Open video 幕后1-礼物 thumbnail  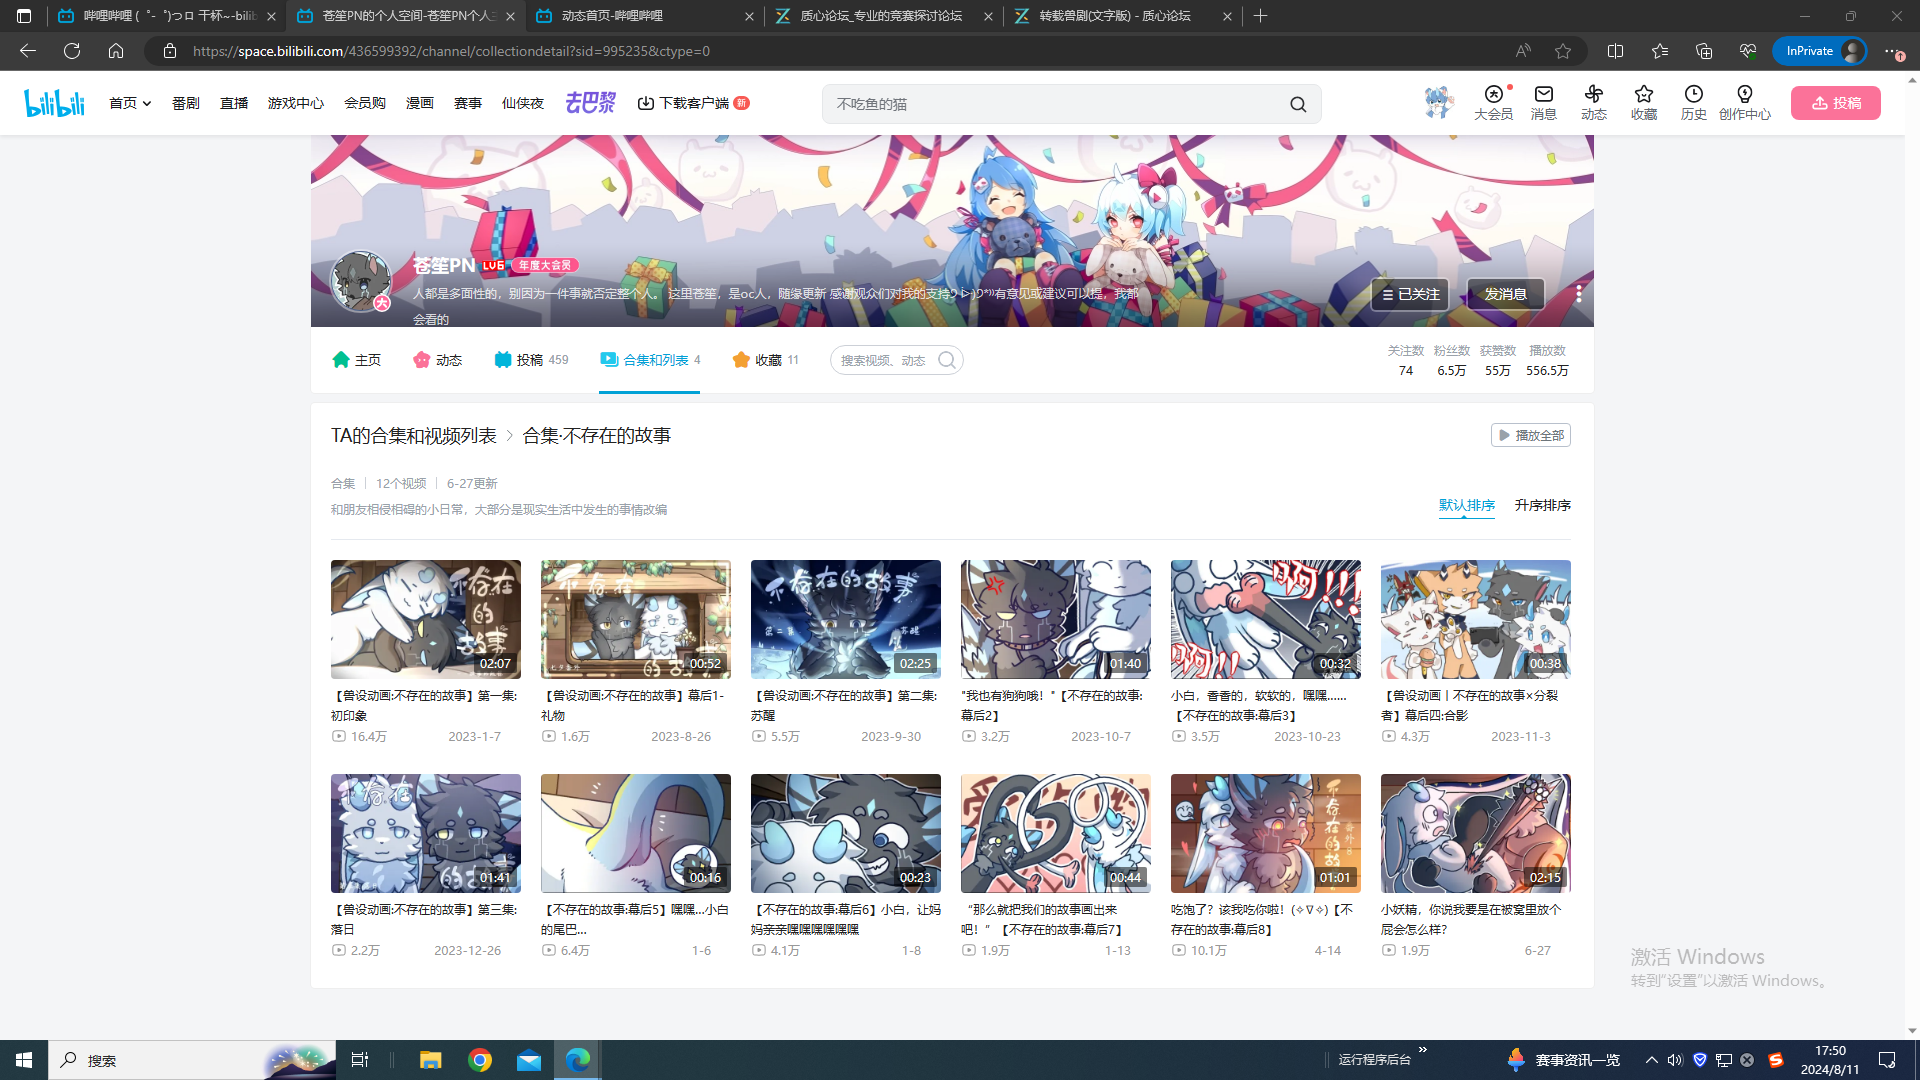(x=636, y=619)
